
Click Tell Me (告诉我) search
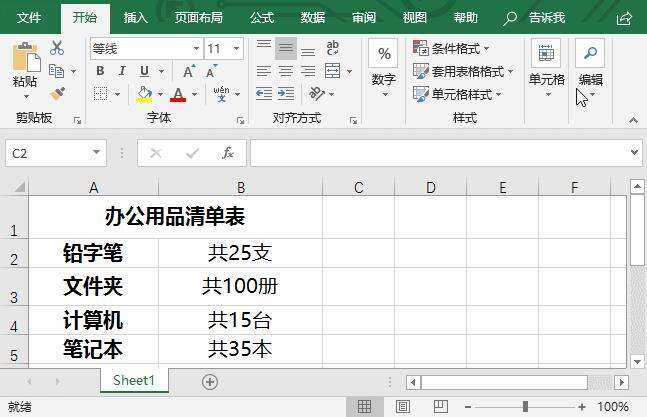pyautogui.click(x=534, y=18)
